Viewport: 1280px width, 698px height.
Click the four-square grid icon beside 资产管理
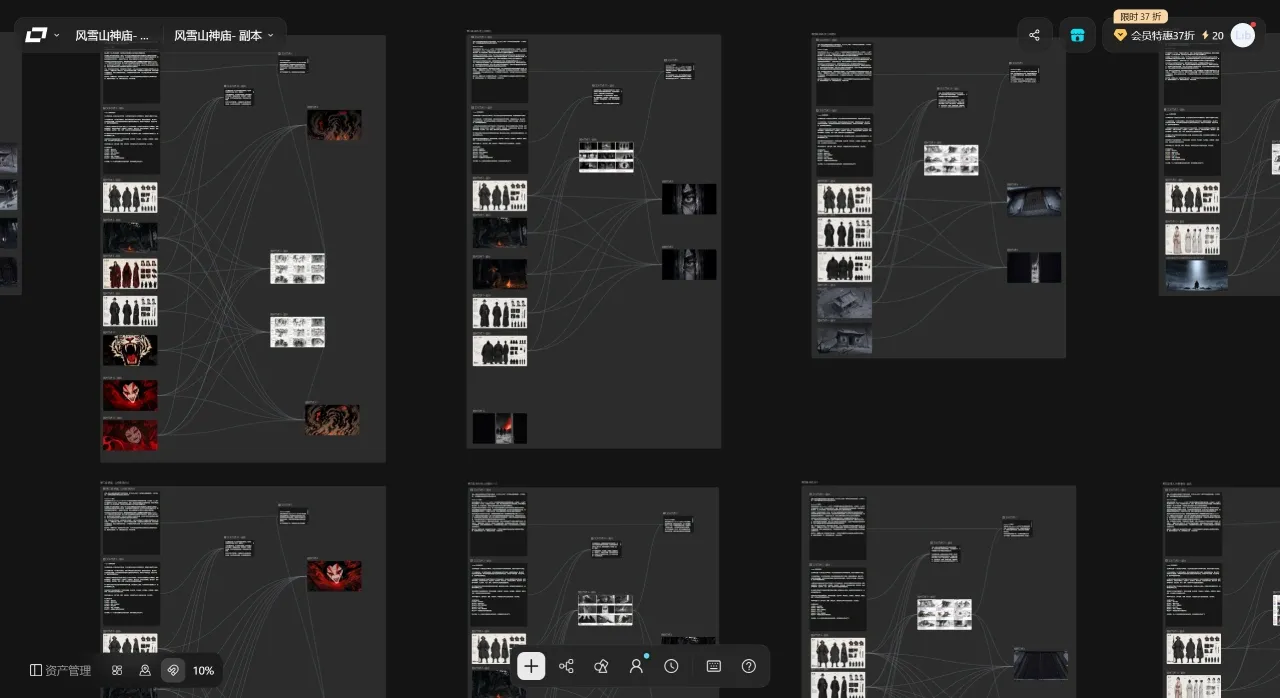click(x=117, y=670)
